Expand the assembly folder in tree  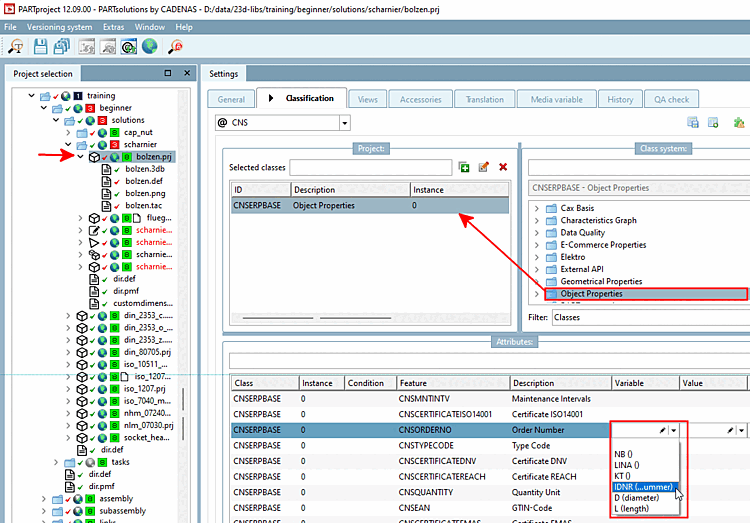(44, 498)
